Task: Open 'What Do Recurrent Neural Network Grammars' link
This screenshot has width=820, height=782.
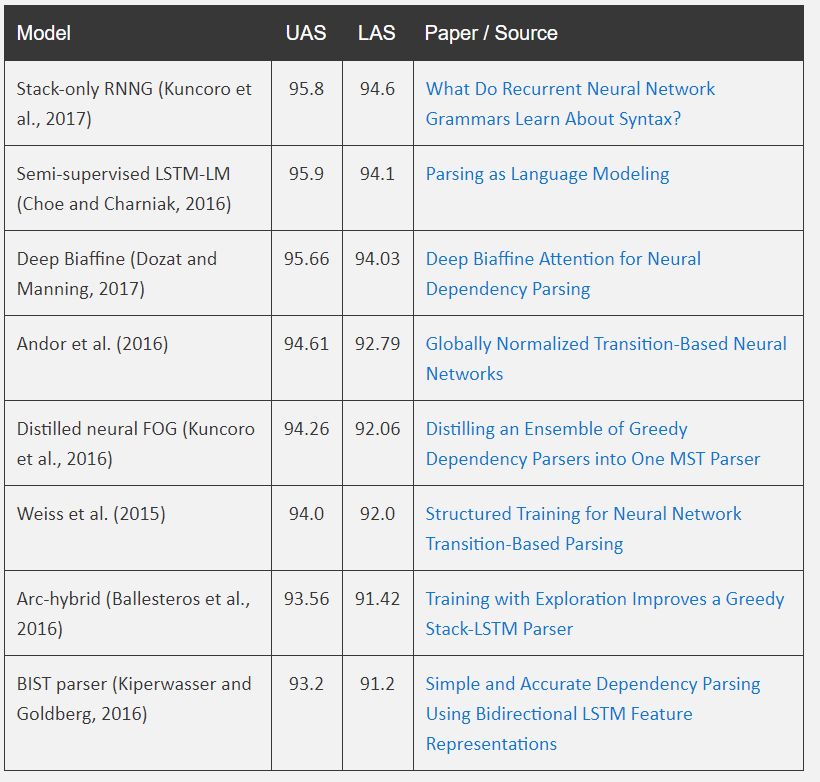Action: [x=570, y=104]
